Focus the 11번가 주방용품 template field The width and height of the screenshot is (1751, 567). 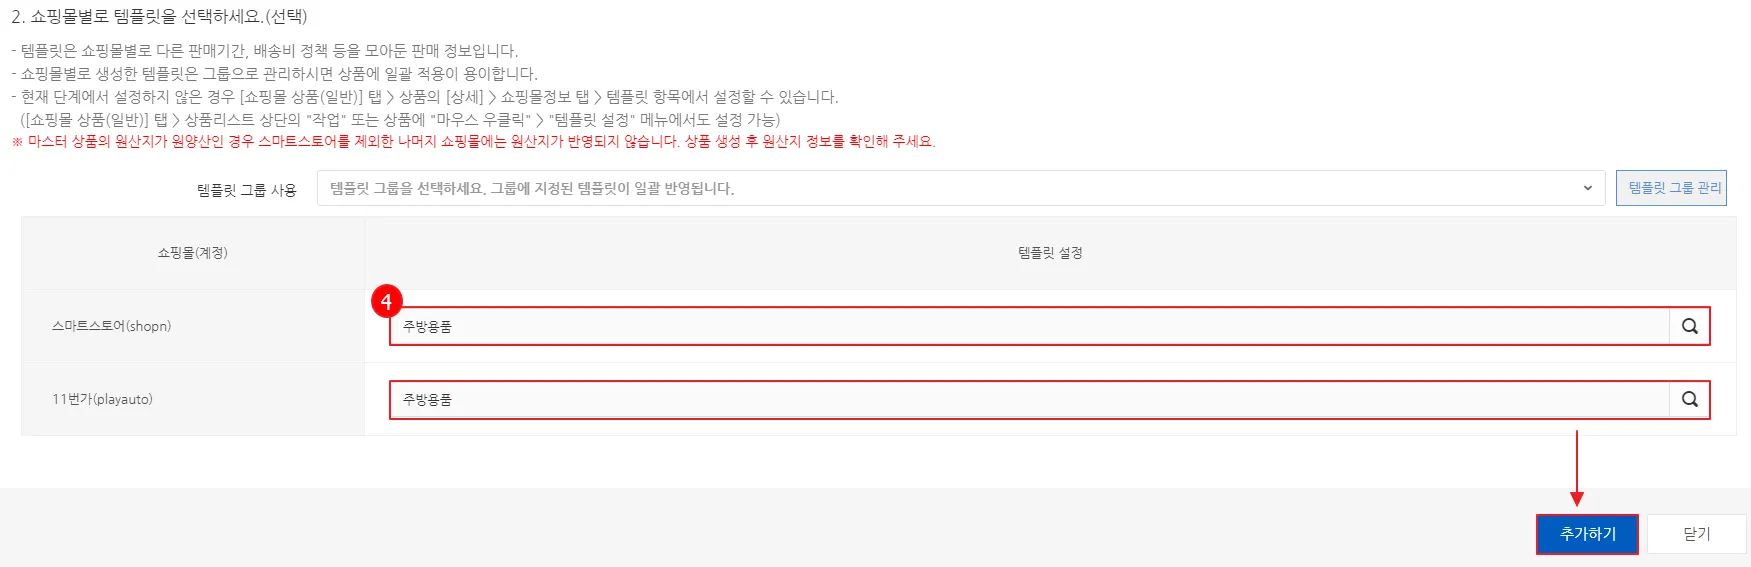(1028, 399)
